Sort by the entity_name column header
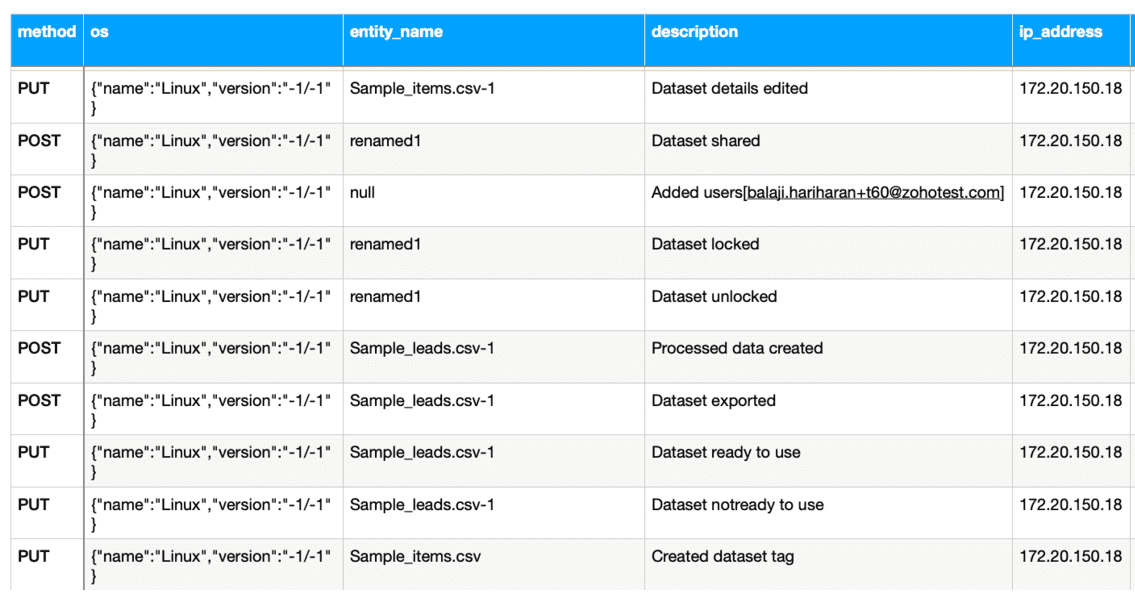The image size is (1135, 593). [x=396, y=32]
